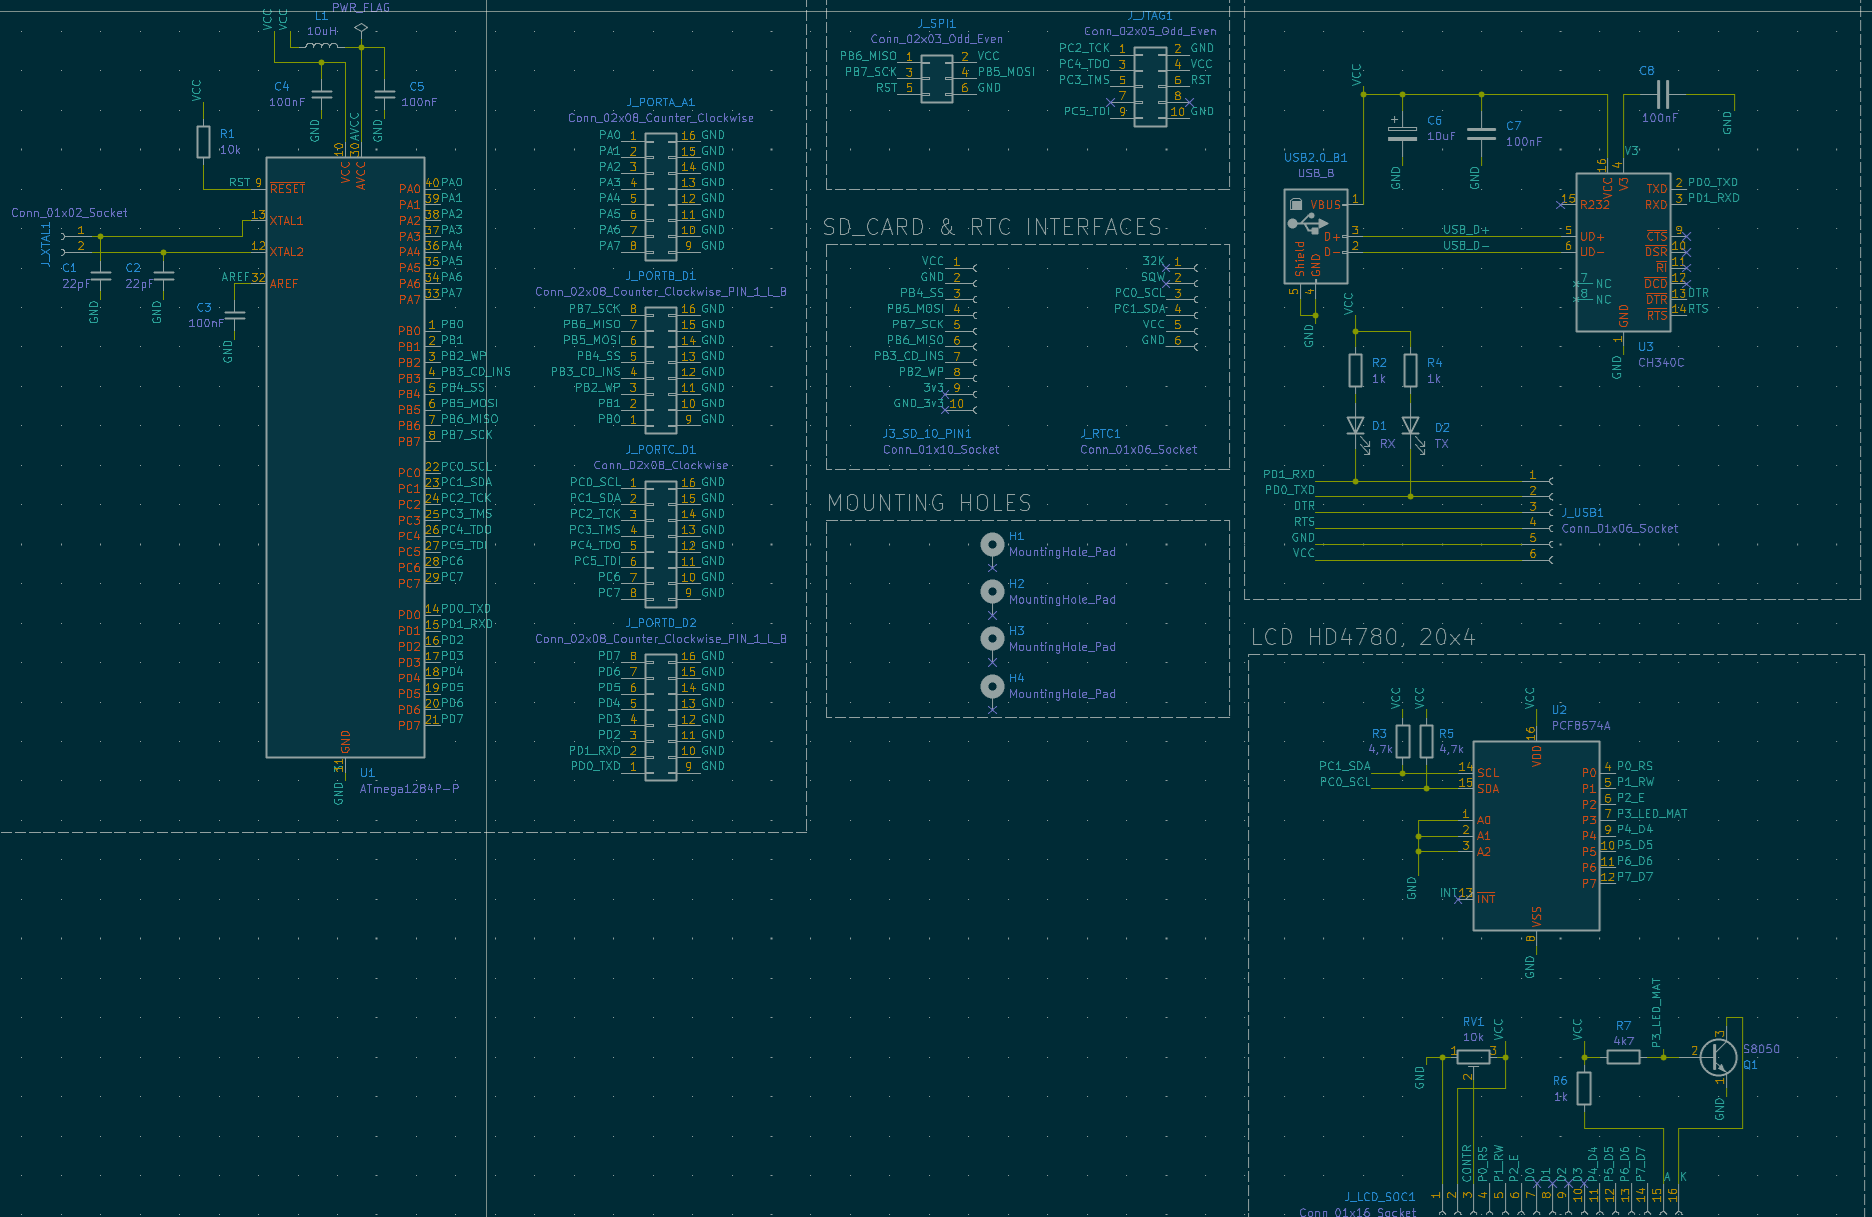The width and height of the screenshot is (1872, 1217).
Task: Select mounting hole H4 symbol
Action: [x=992, y=687]
